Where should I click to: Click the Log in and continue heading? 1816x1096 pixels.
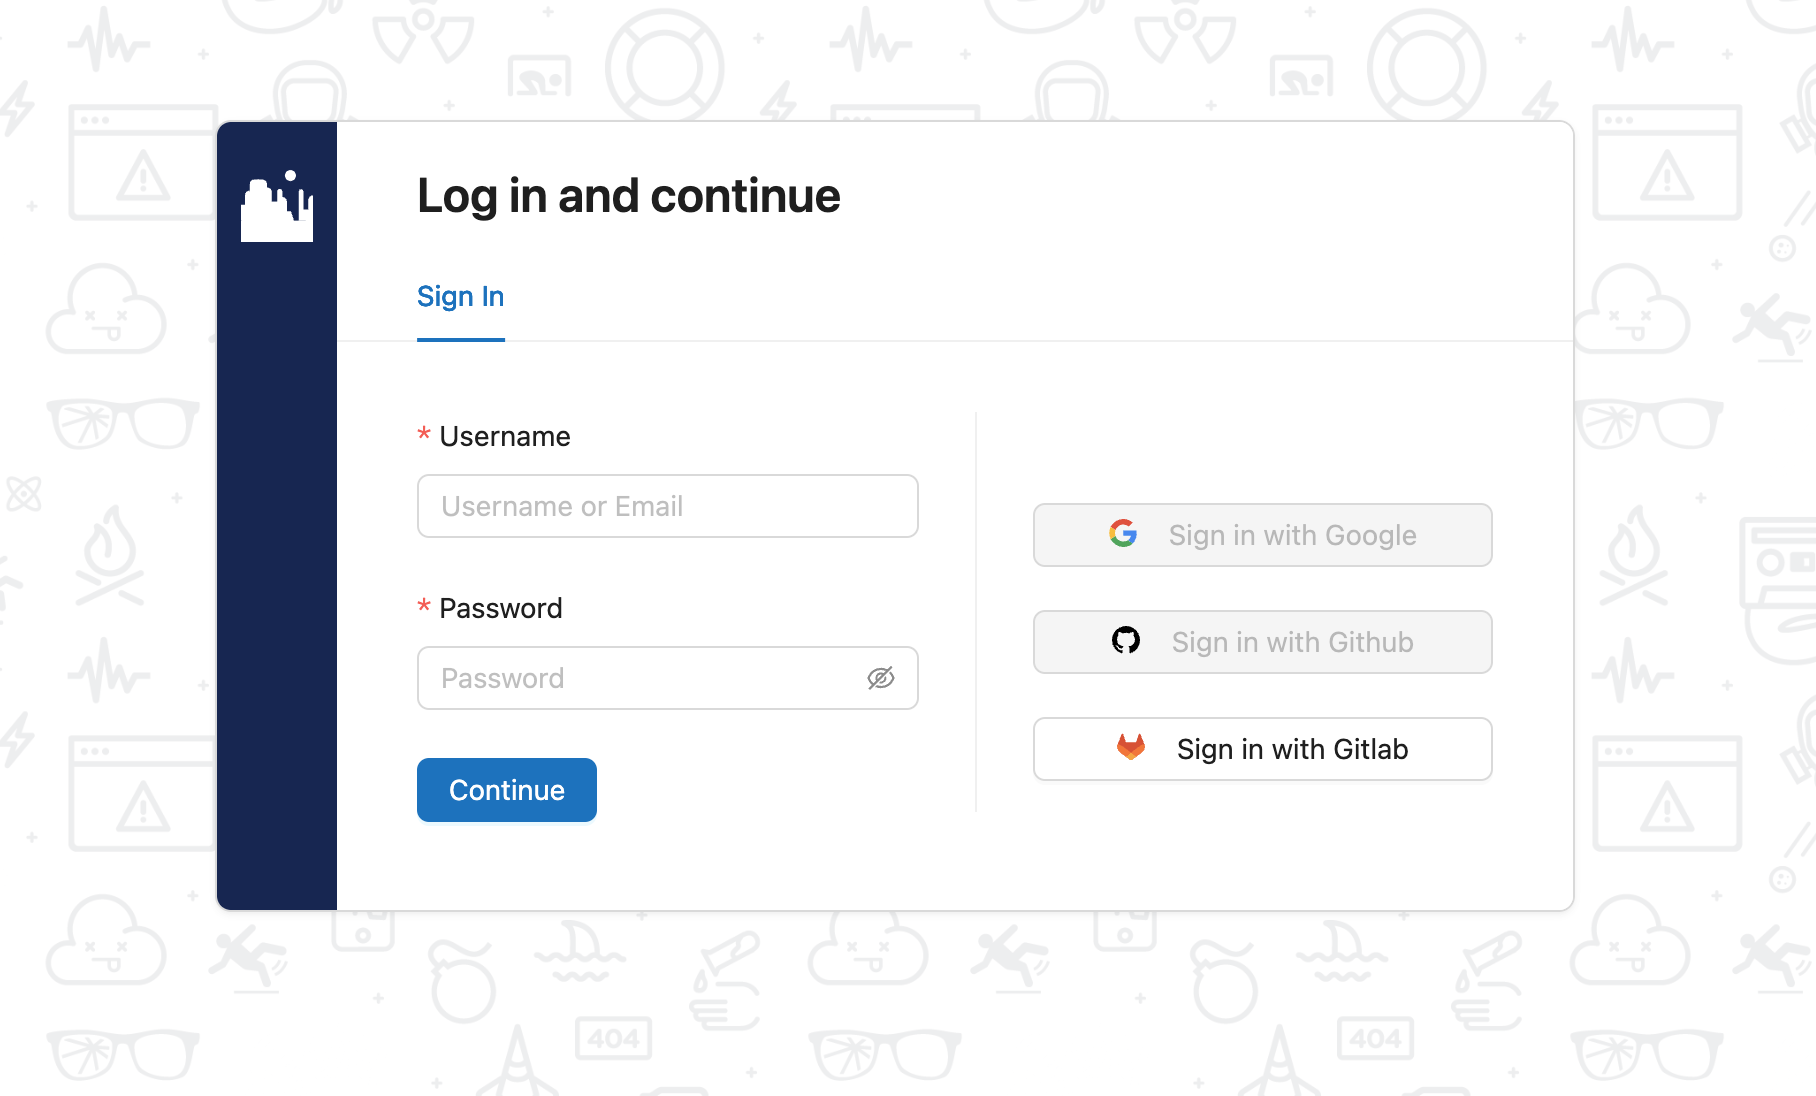[629, 196]
